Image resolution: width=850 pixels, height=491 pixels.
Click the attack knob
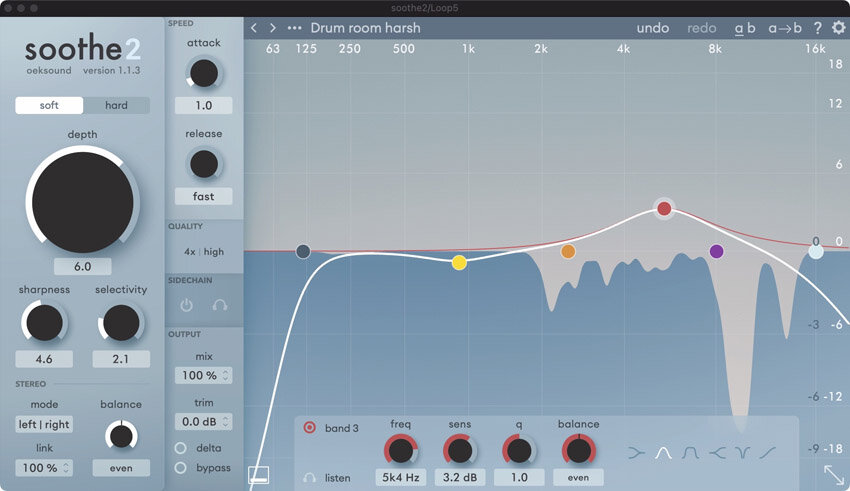[x=204, y=73]
